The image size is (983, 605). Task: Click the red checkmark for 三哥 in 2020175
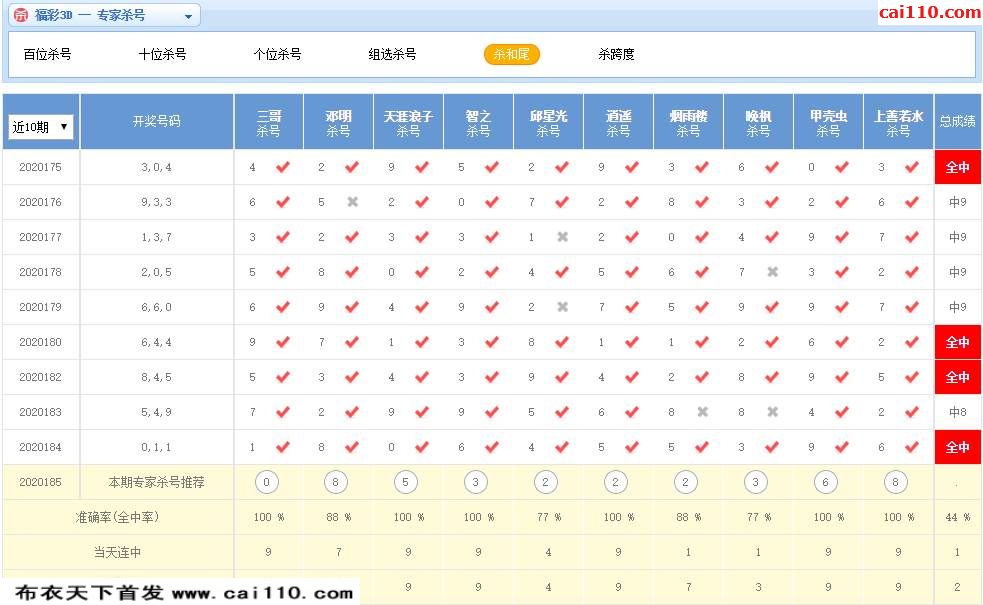point(283,167)
